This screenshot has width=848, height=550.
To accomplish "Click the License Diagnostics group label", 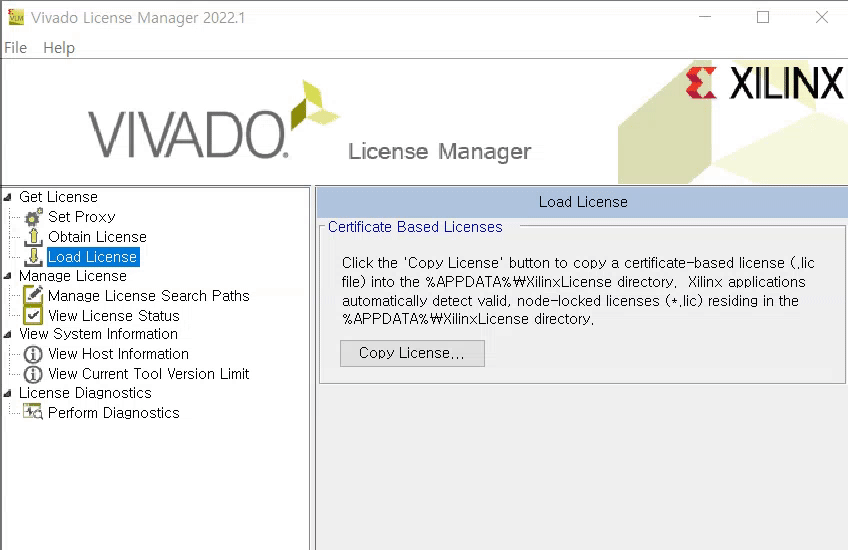I will (x=85, y=393).
